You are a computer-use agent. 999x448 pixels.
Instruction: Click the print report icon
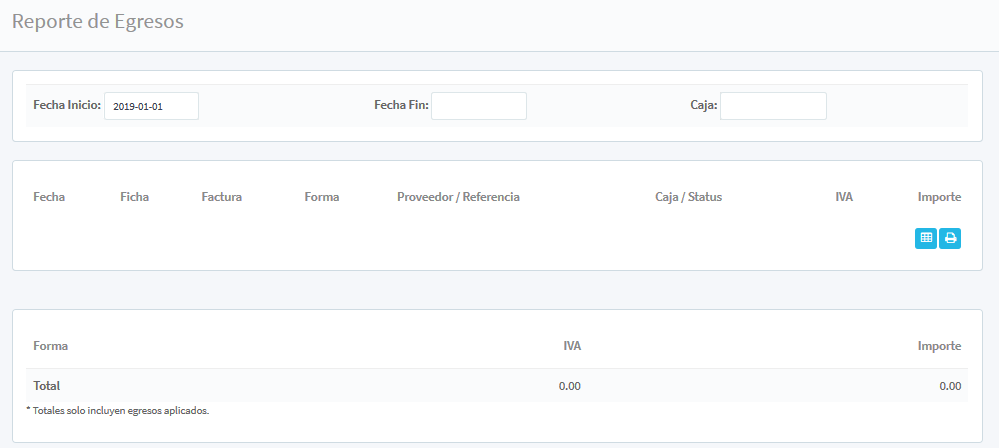coord(950,238)
